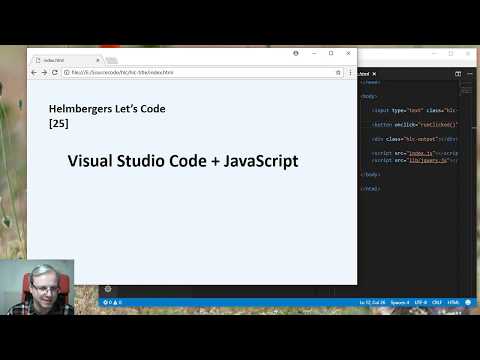Reload the index.html page
Image resolution: width=480 pixels, height=360 pixels.
pyautogui.click(x=55, y=72)
